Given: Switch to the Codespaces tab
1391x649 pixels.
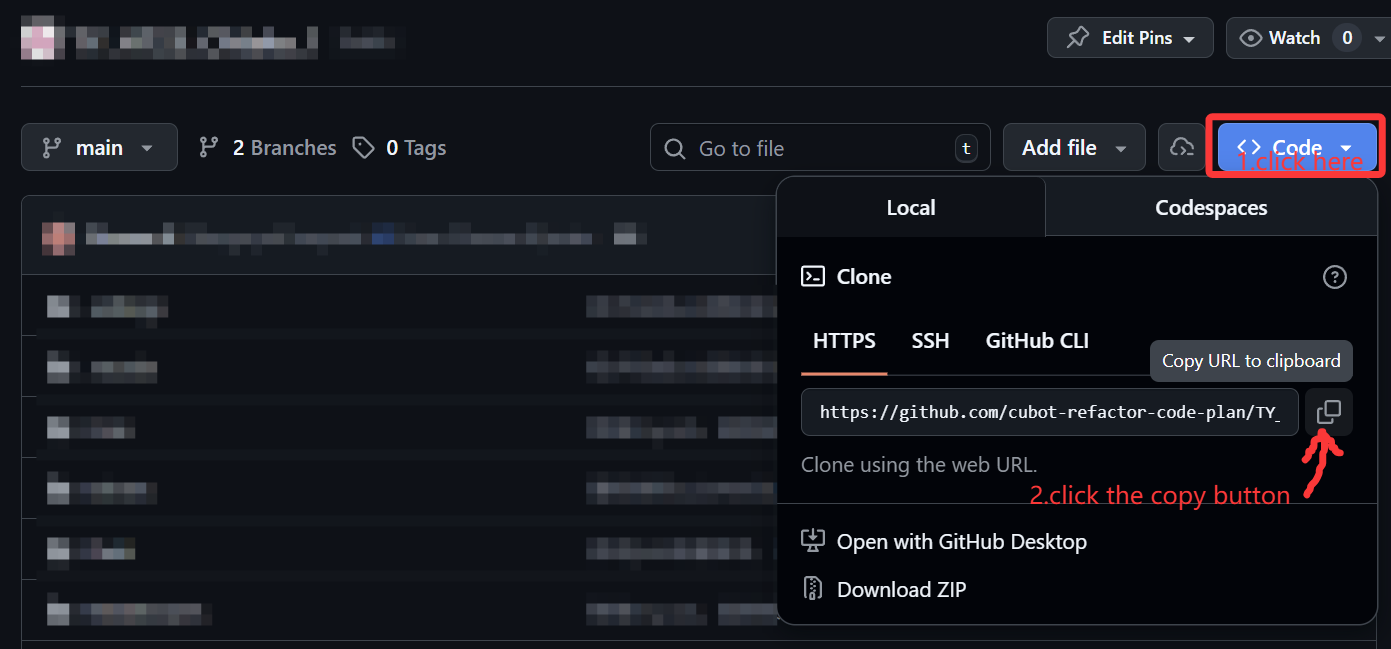Looking at the screenshot, I should pos(1210,208).
